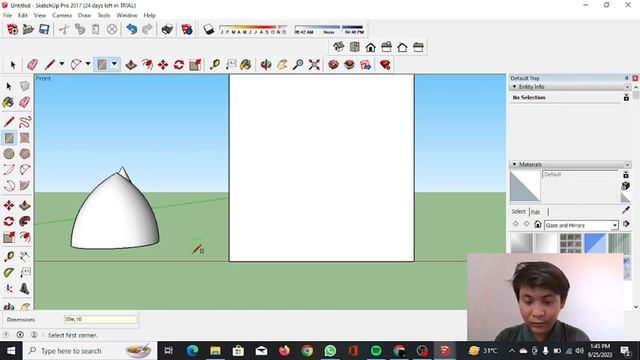Switch to the Select tab in Materials
The height and width of the screenshot is (360, 640).
(x=518, y=211)
